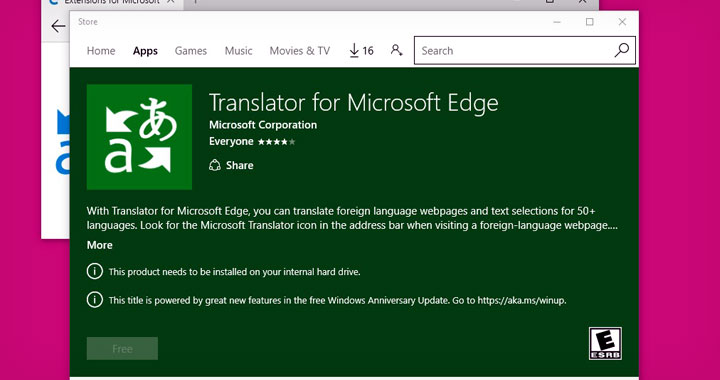Viewport: 720px width, 380px height.
Task: Open the four-star ratings indicator
Action: (276, 142)
